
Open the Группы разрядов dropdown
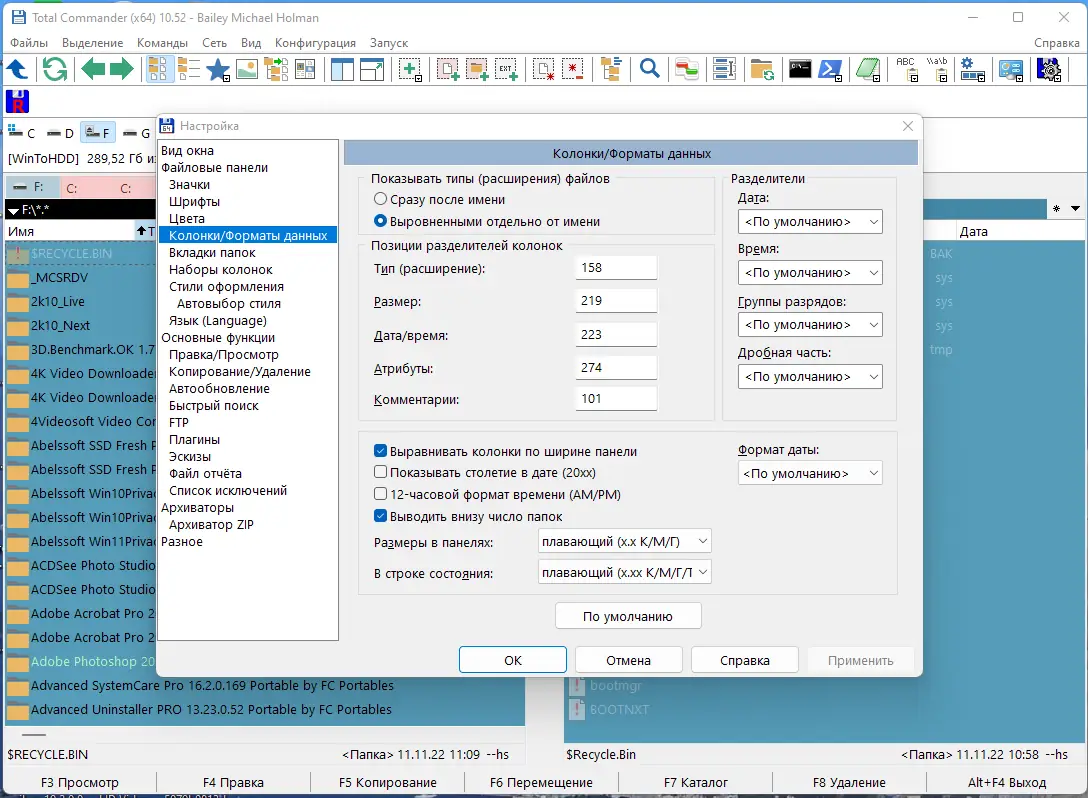pyautogui.click(x=810, y=325)
